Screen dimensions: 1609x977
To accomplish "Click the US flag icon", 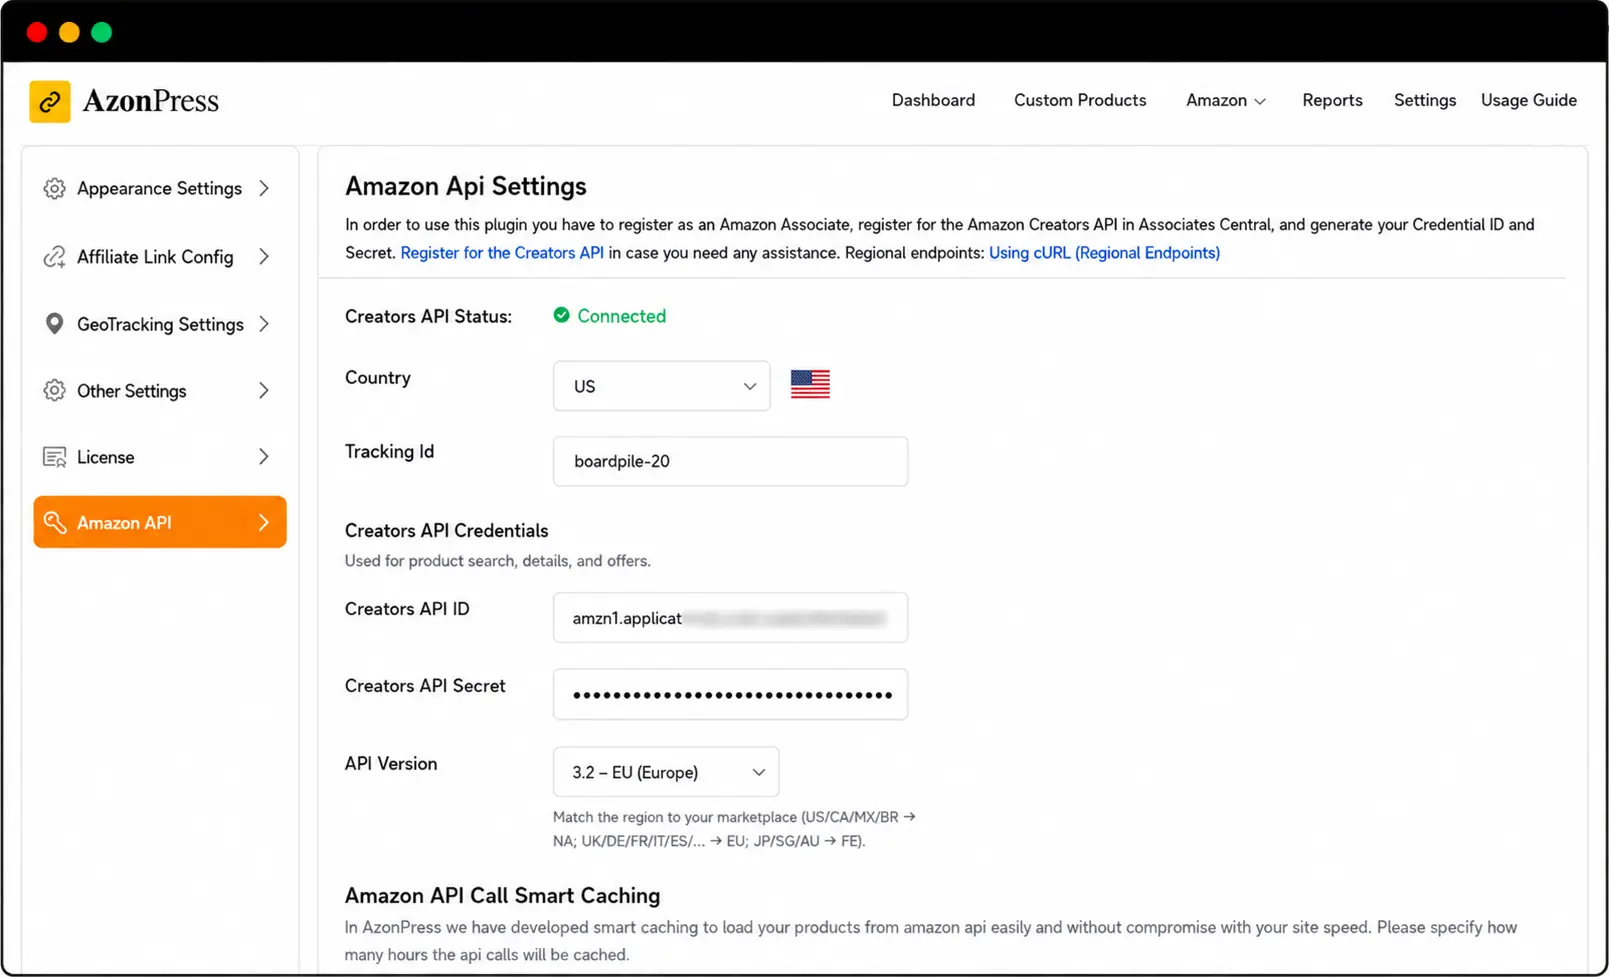I will click(x=810, y=384).
